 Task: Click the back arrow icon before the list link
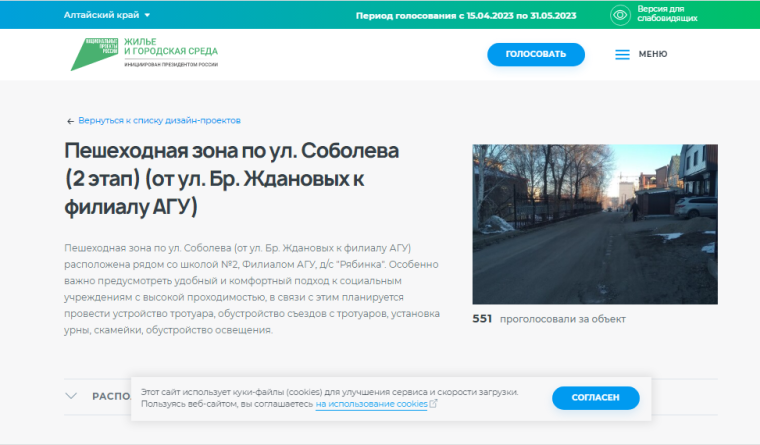70,121
